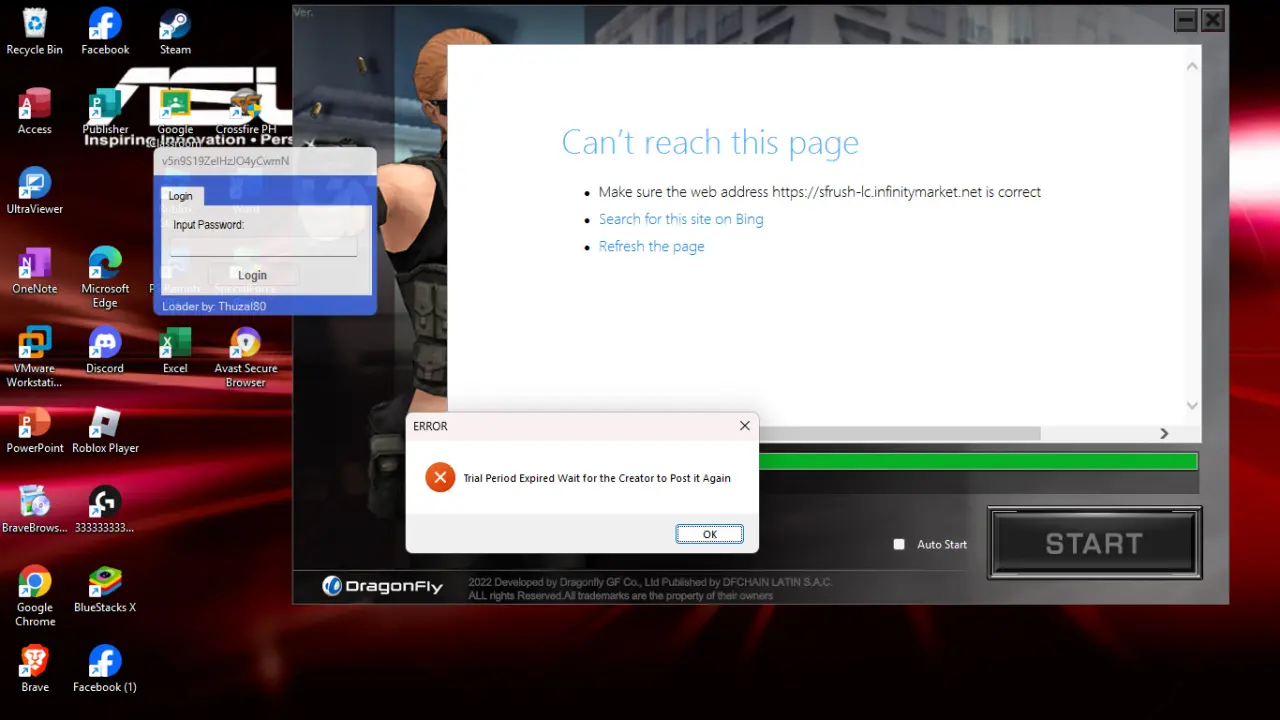Viewport: 1280px width, 720px height.
Task: Select the Roblox Player desktop icon
Action: point(105,431)
